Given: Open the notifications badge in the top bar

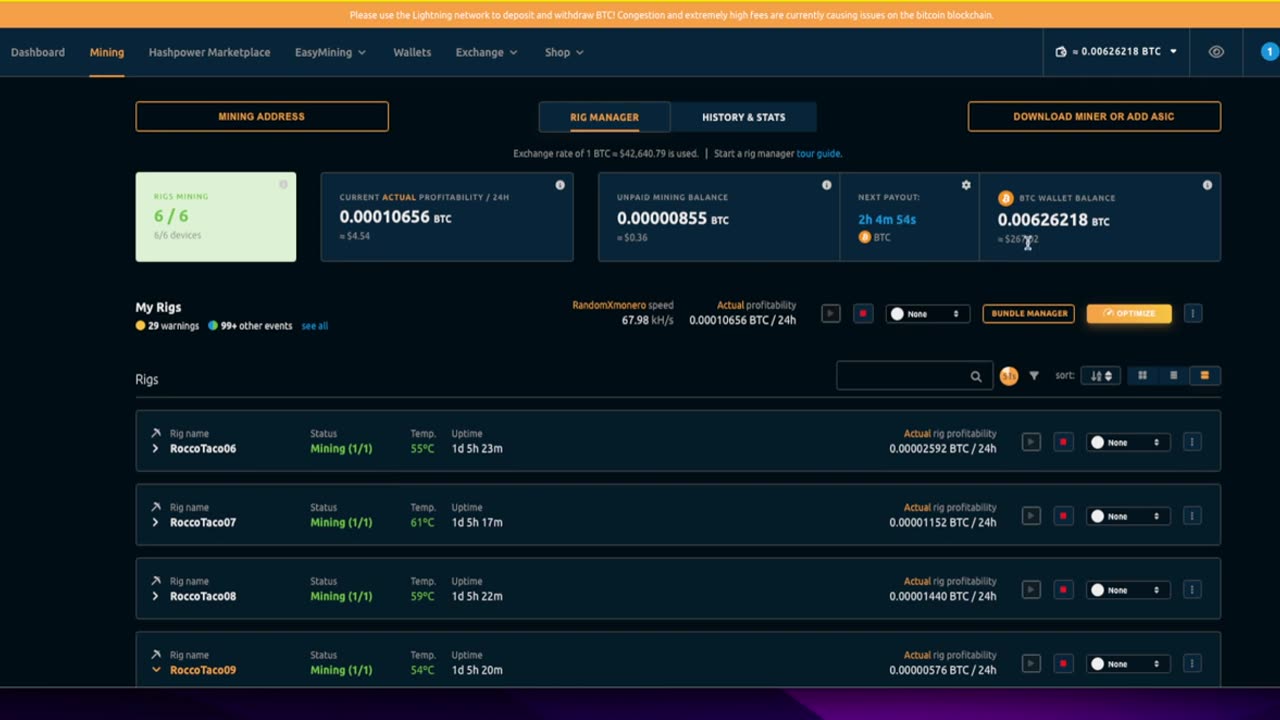Looking at the screenshot, I should click(1269, 52).
